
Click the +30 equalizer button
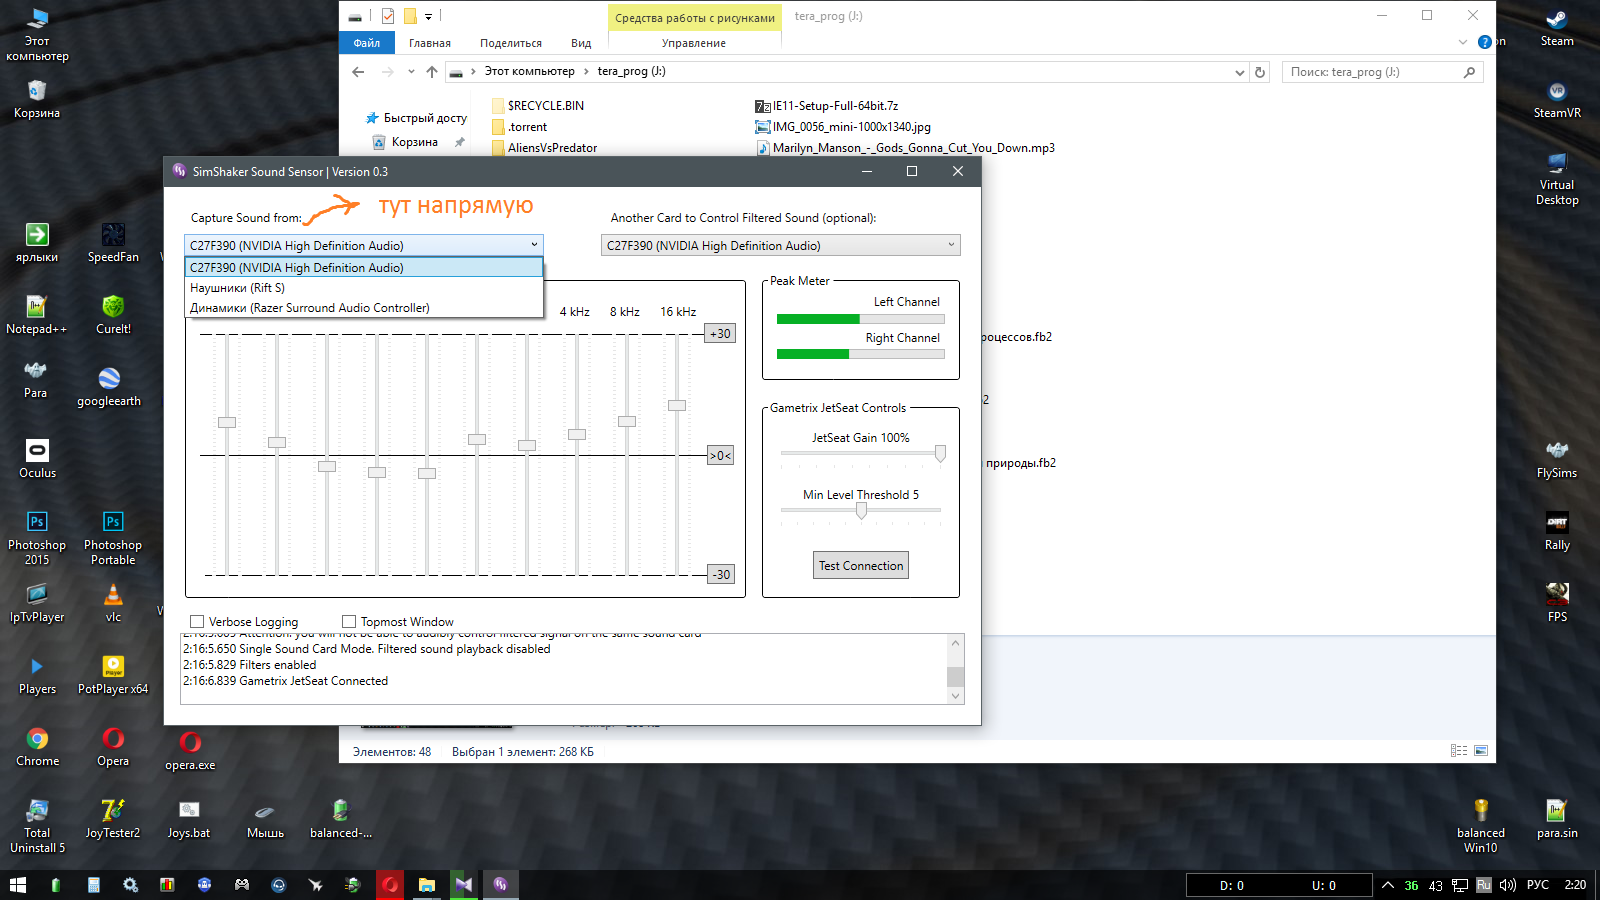720,334
